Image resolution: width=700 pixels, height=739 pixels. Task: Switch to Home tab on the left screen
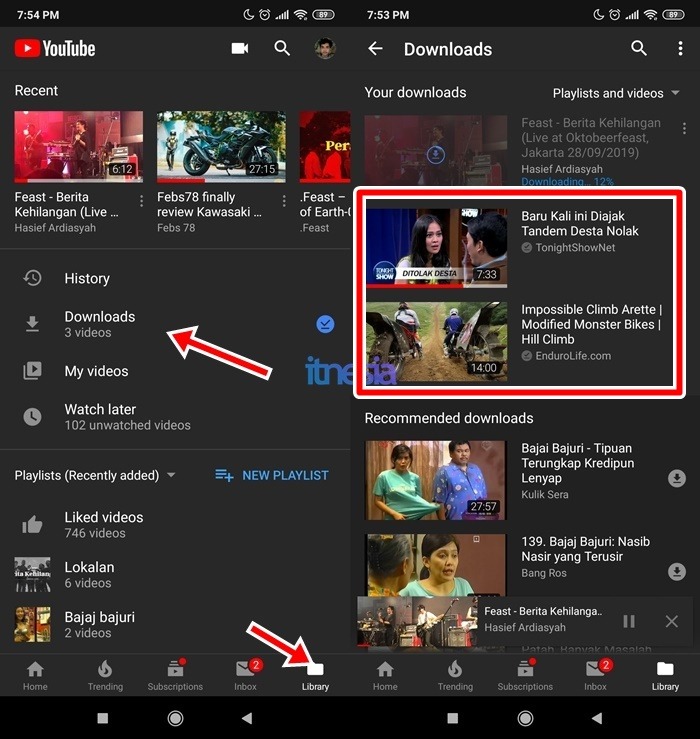(35, 675)
